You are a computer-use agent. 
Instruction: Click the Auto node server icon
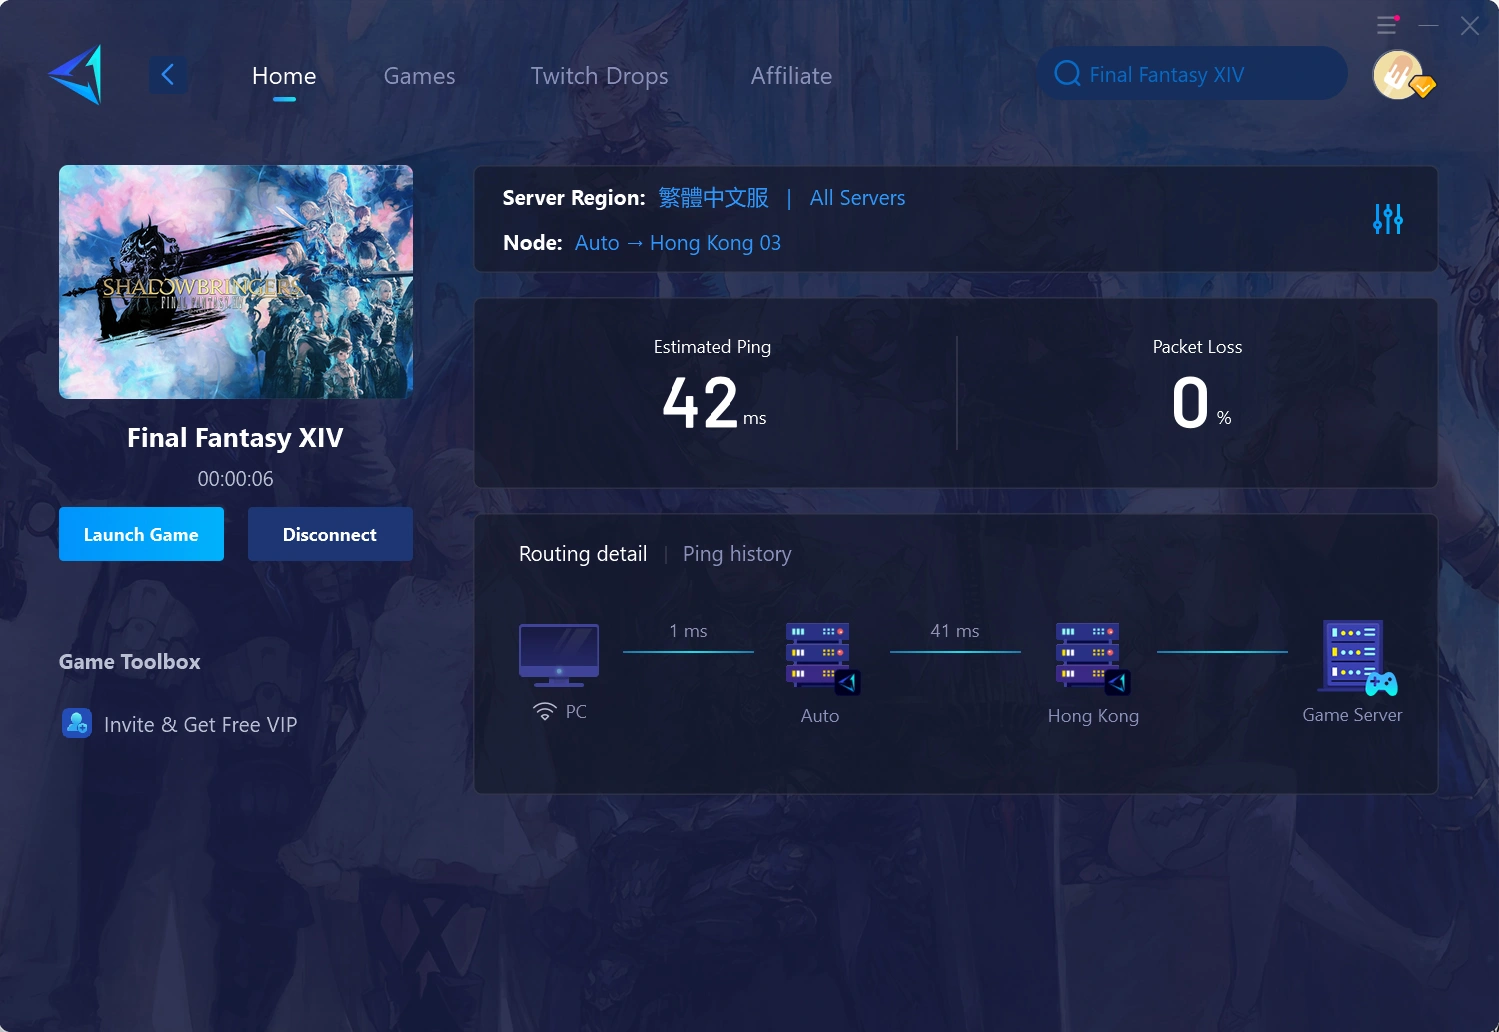tap(821, 657)
